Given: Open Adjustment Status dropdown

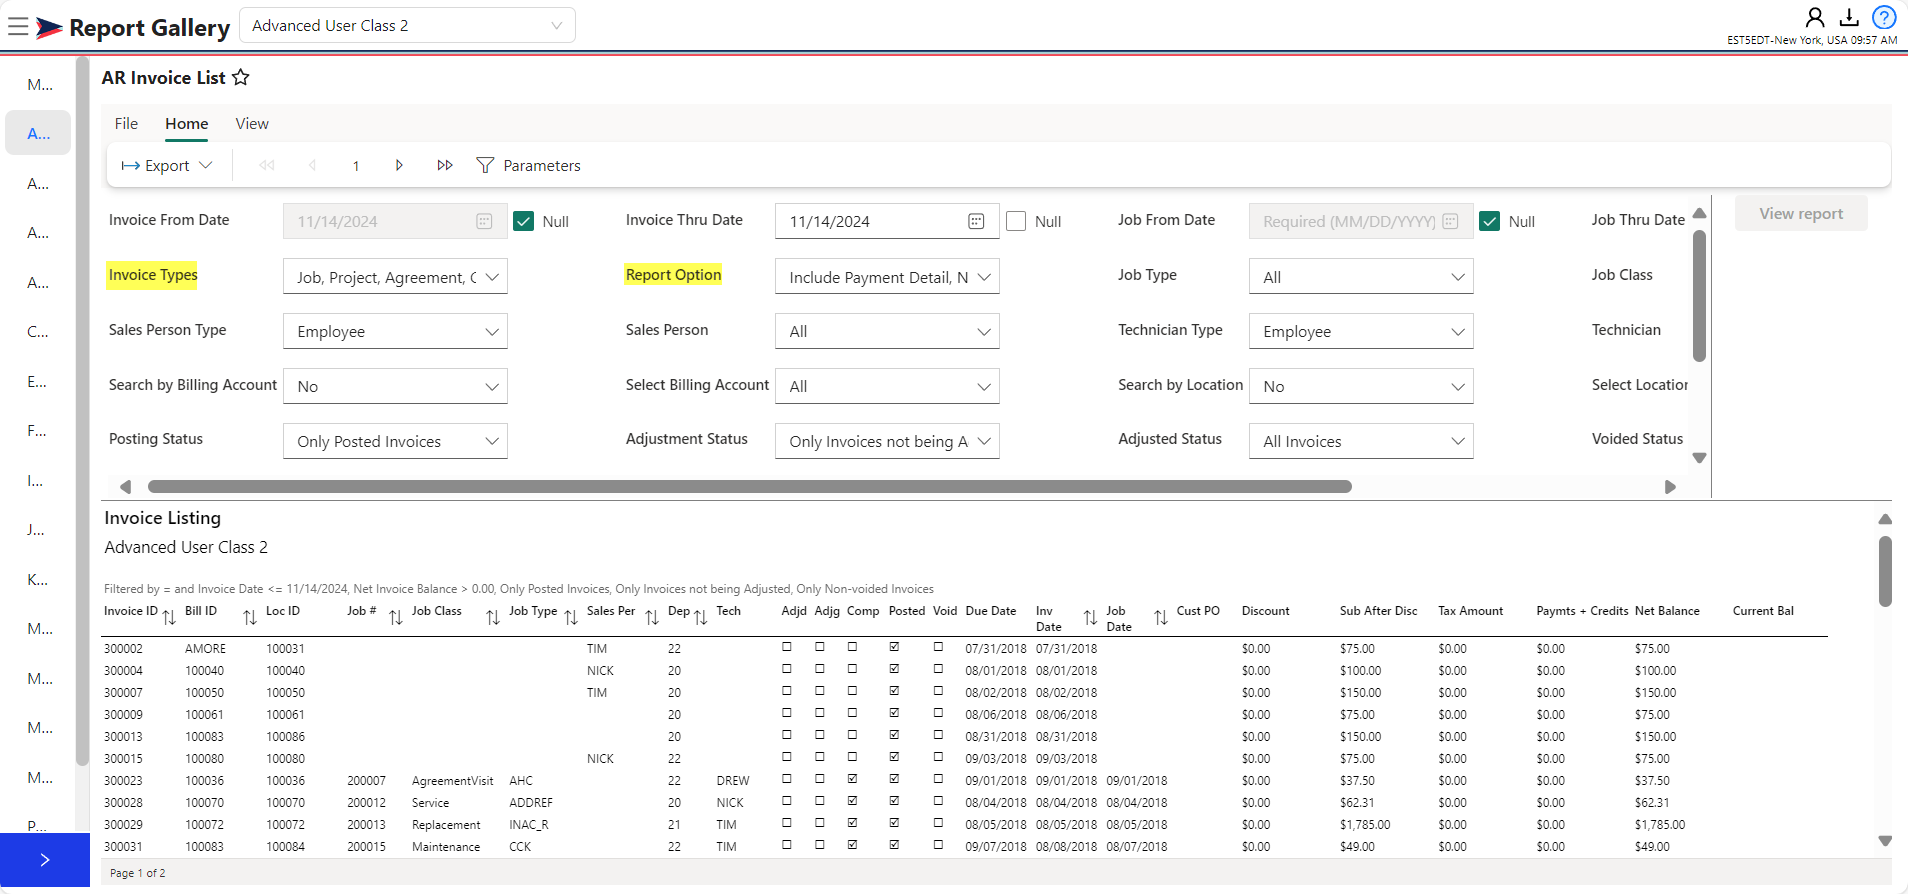Looking at the screenshot, I should click(x=887, y=441).
